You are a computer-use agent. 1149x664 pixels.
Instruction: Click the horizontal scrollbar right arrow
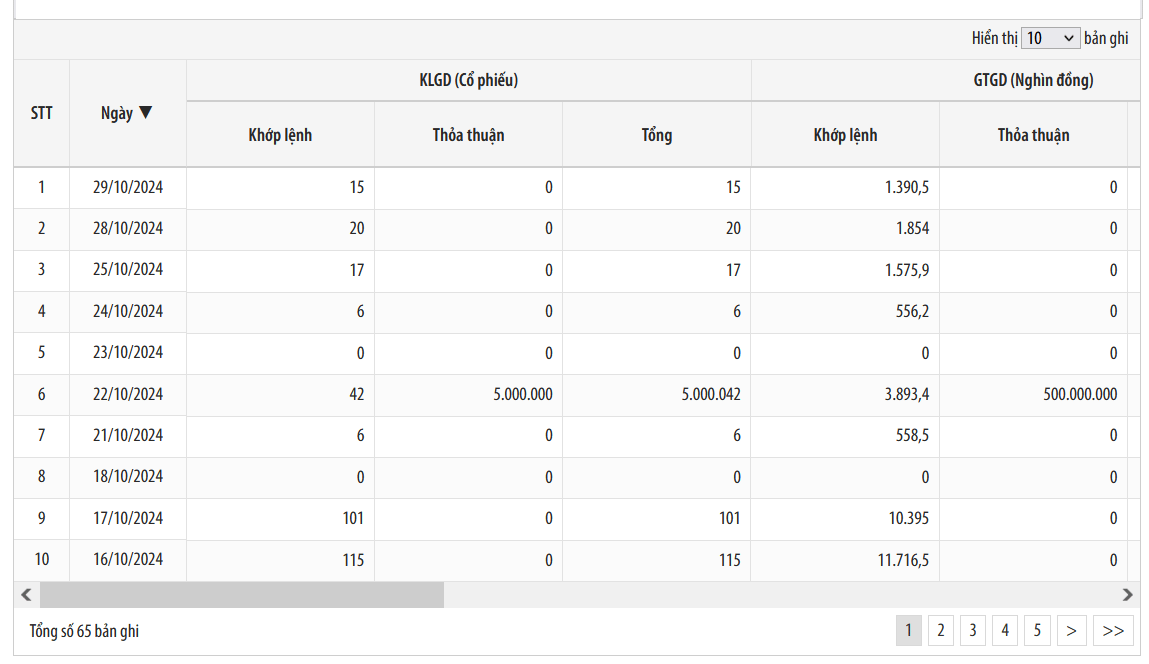pos(1128,595)
